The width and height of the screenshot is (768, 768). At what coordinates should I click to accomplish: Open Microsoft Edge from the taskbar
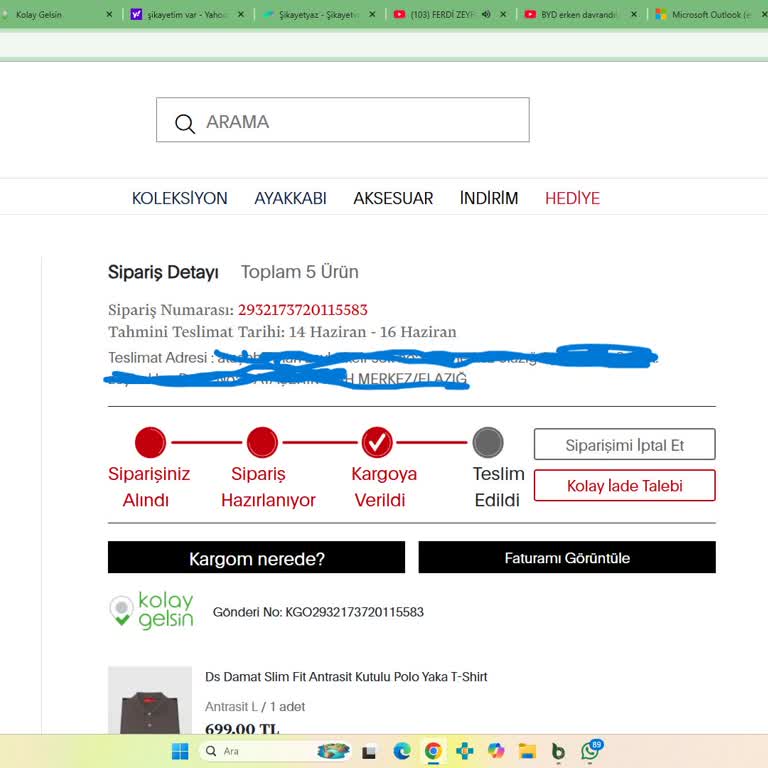402,751
